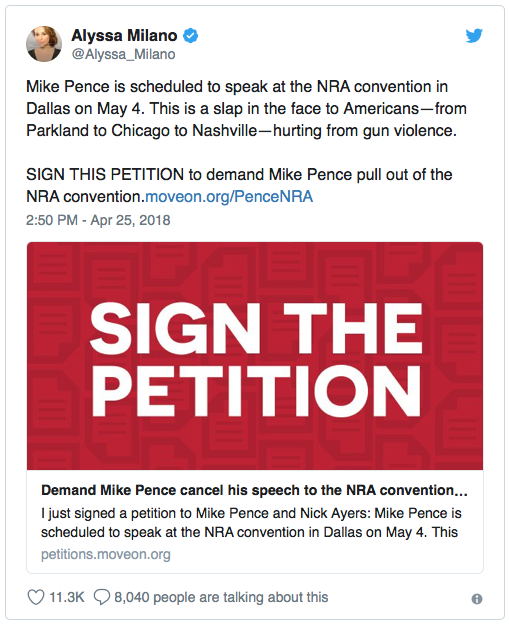
Task: View the 11.3K likes count
Action: click(x=66, y=597)
